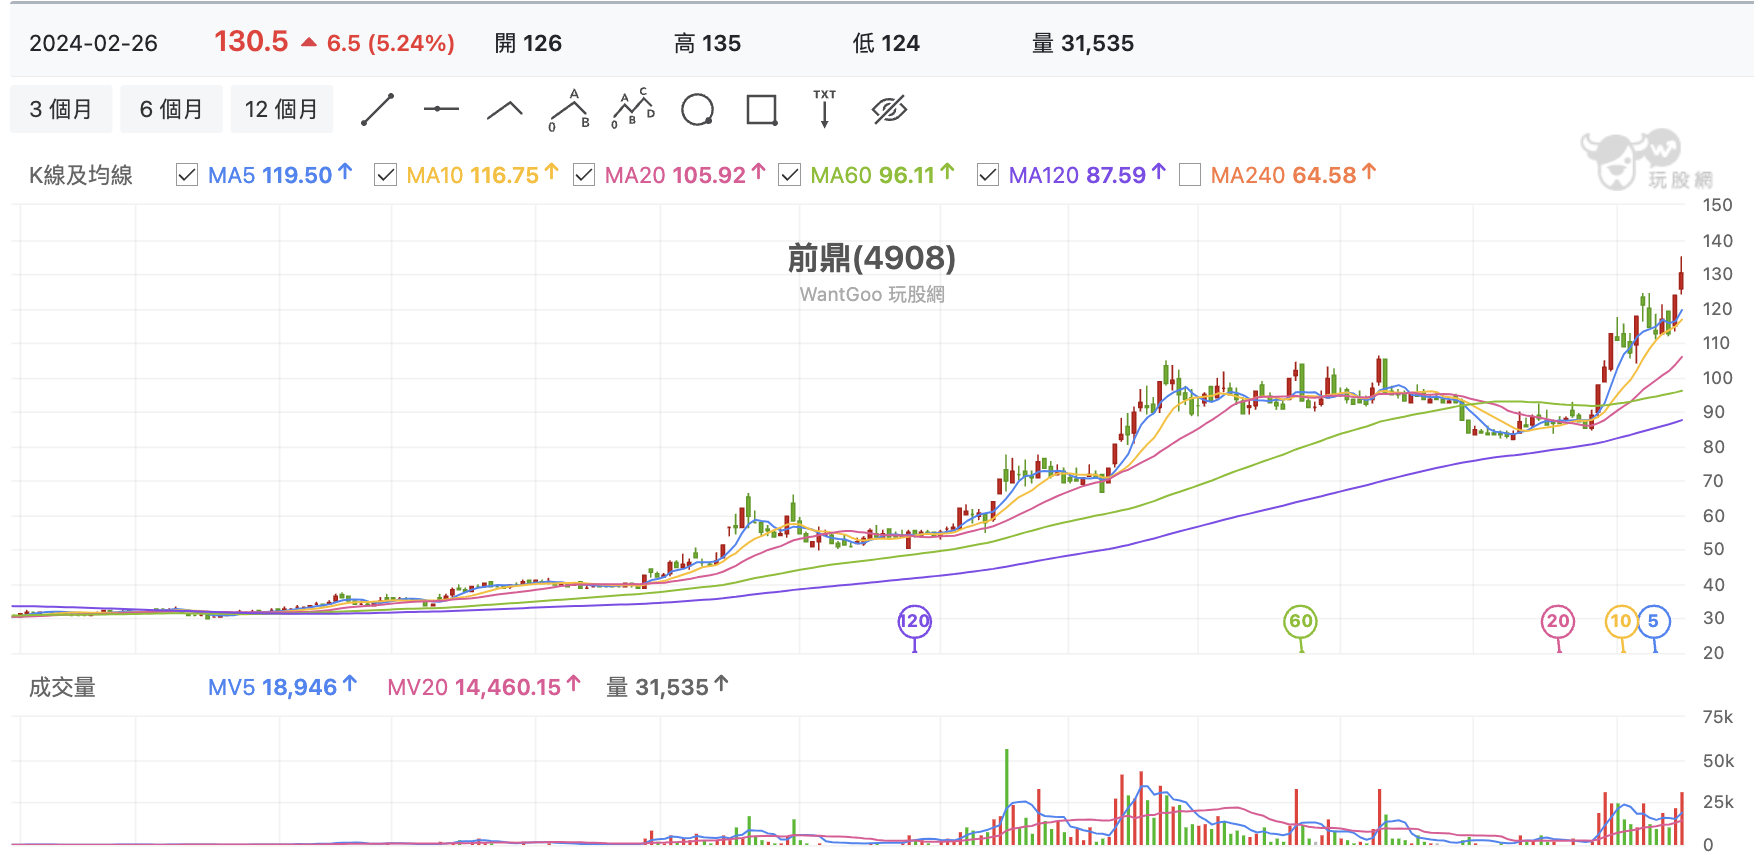1754x856 pixels.
Task: Select the trend line drawing tool
Action: click(377, 109)
